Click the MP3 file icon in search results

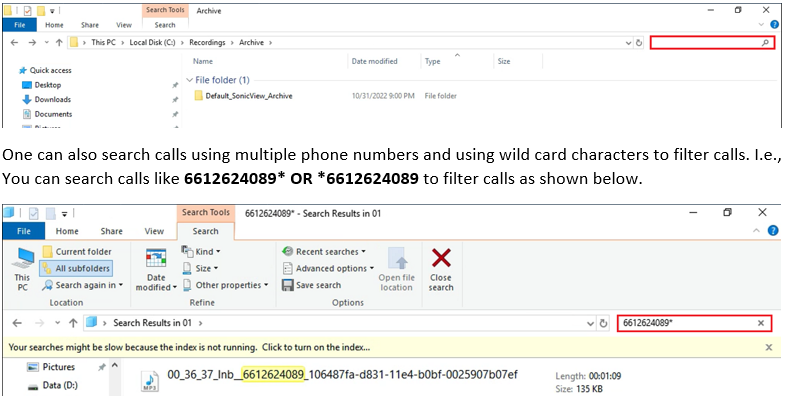150,381
